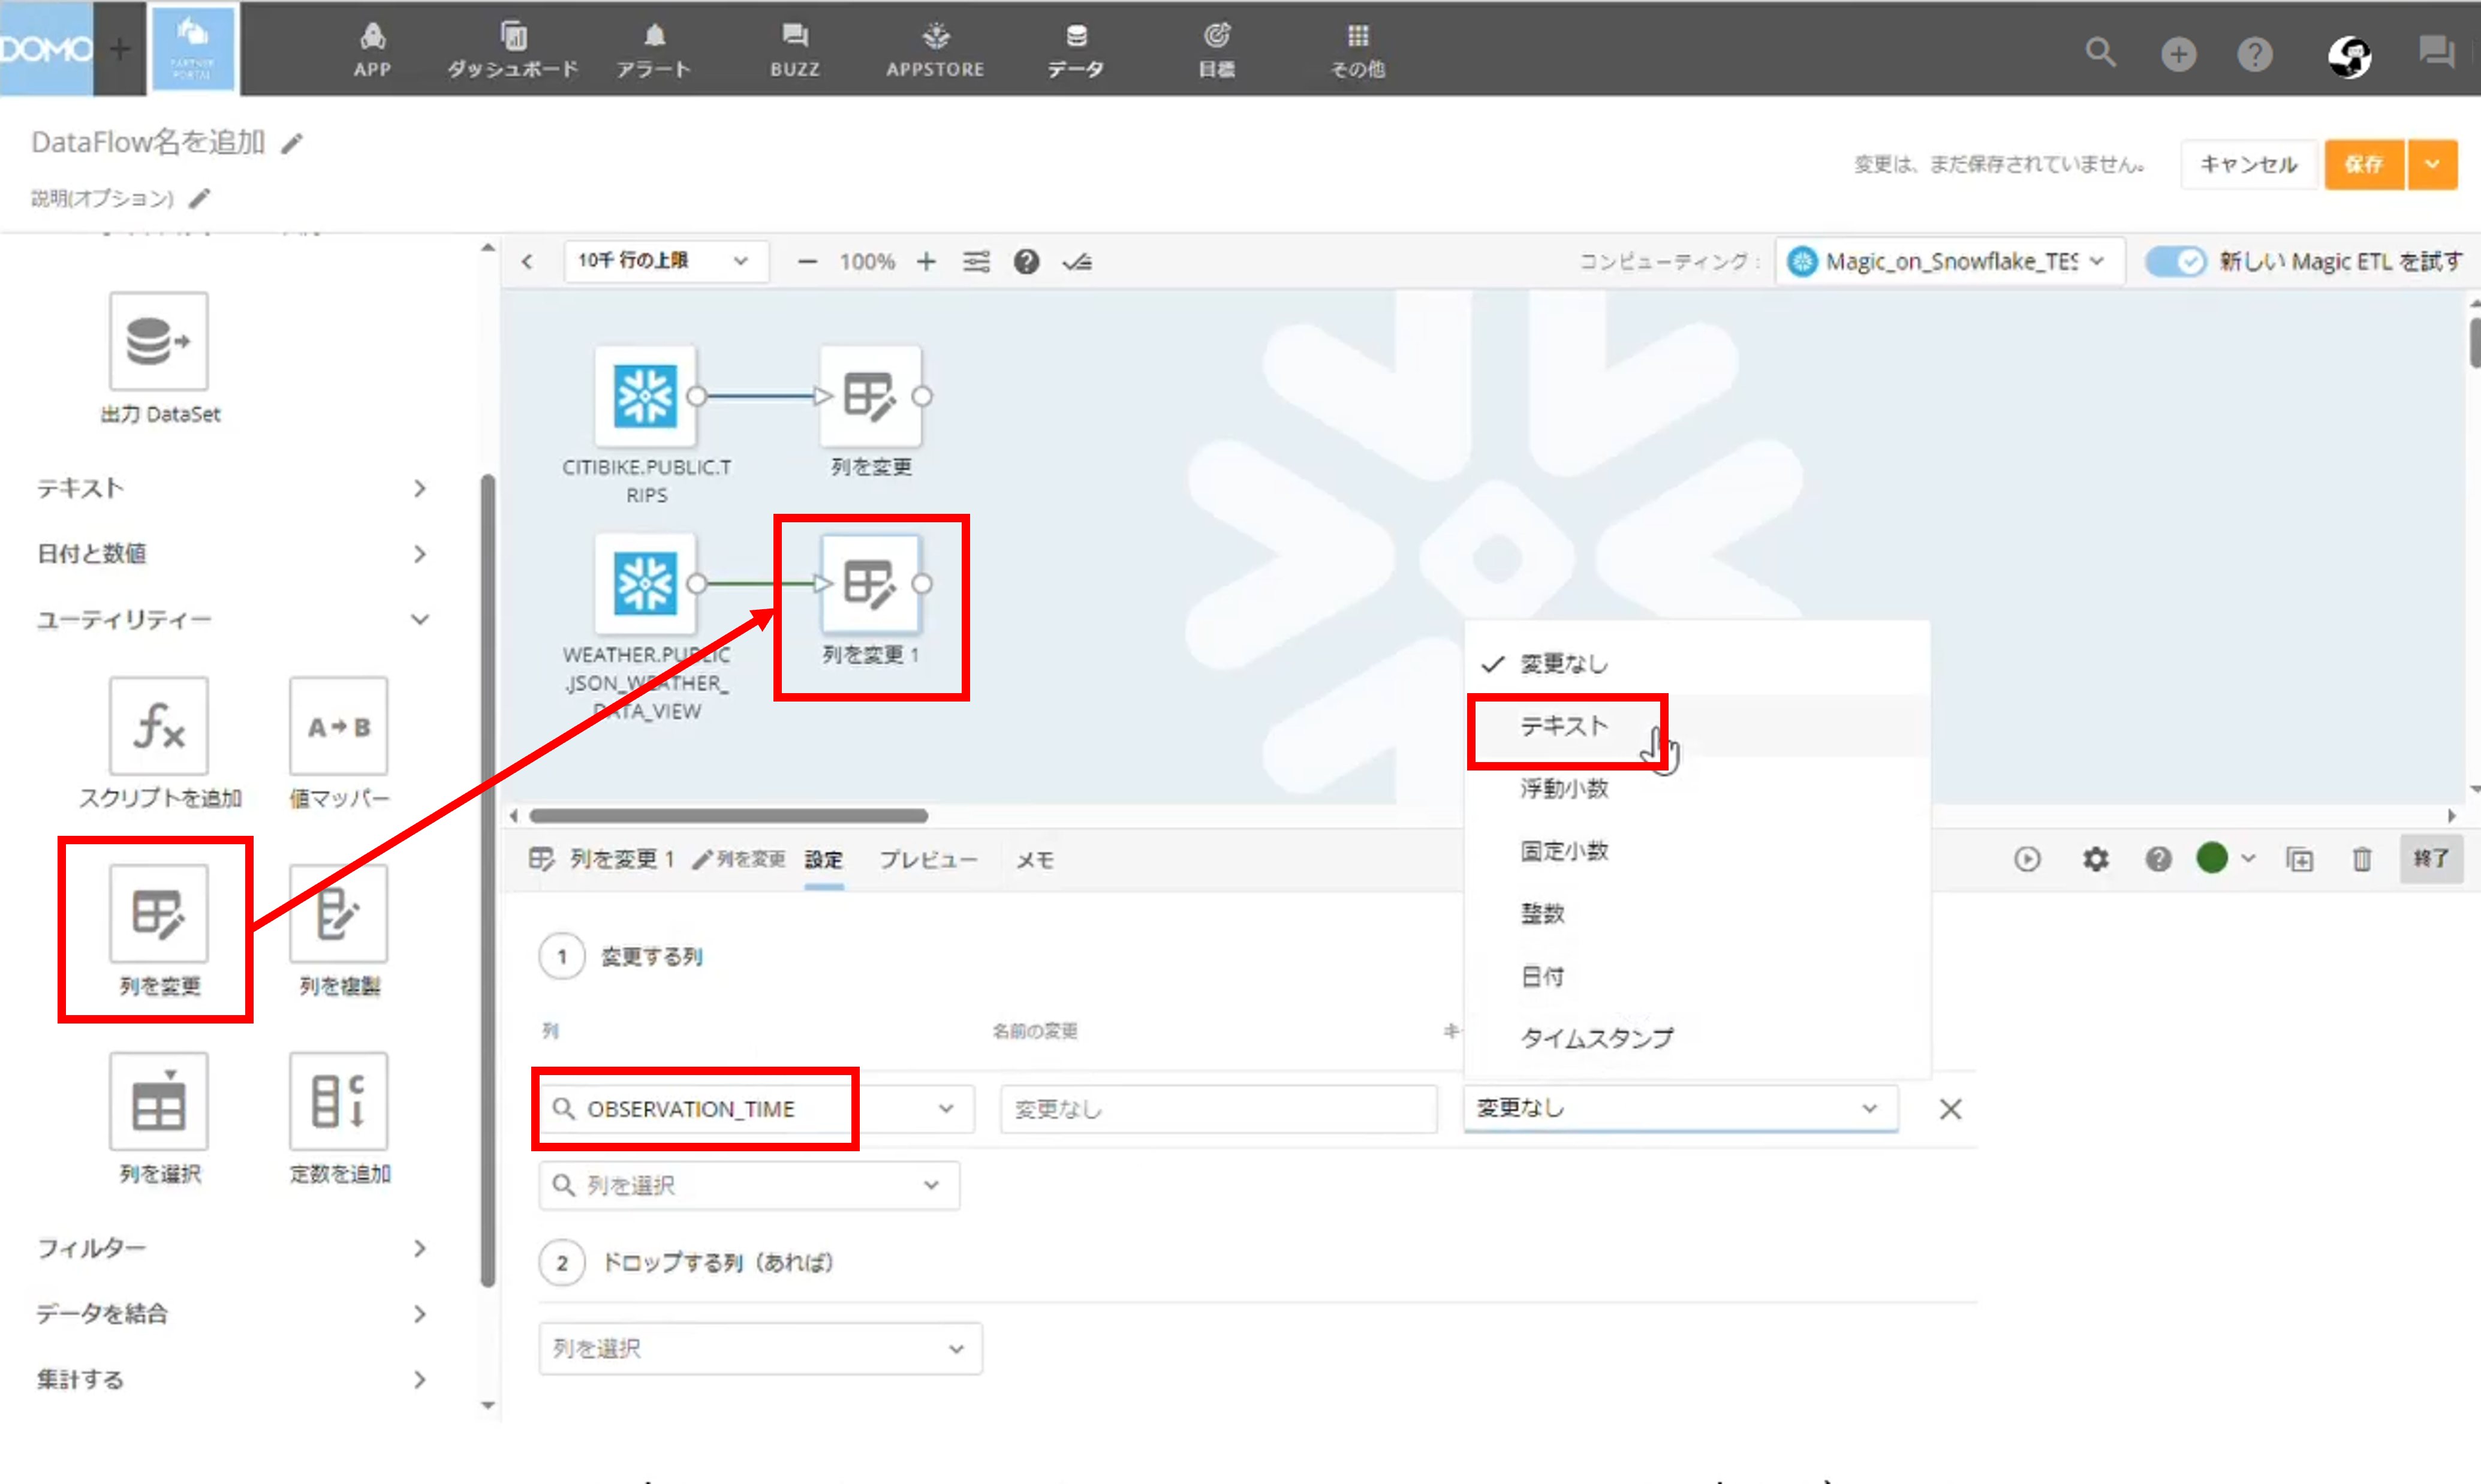Choose テキスト from type menu
The image size is (2481, 1484).
1697,726
